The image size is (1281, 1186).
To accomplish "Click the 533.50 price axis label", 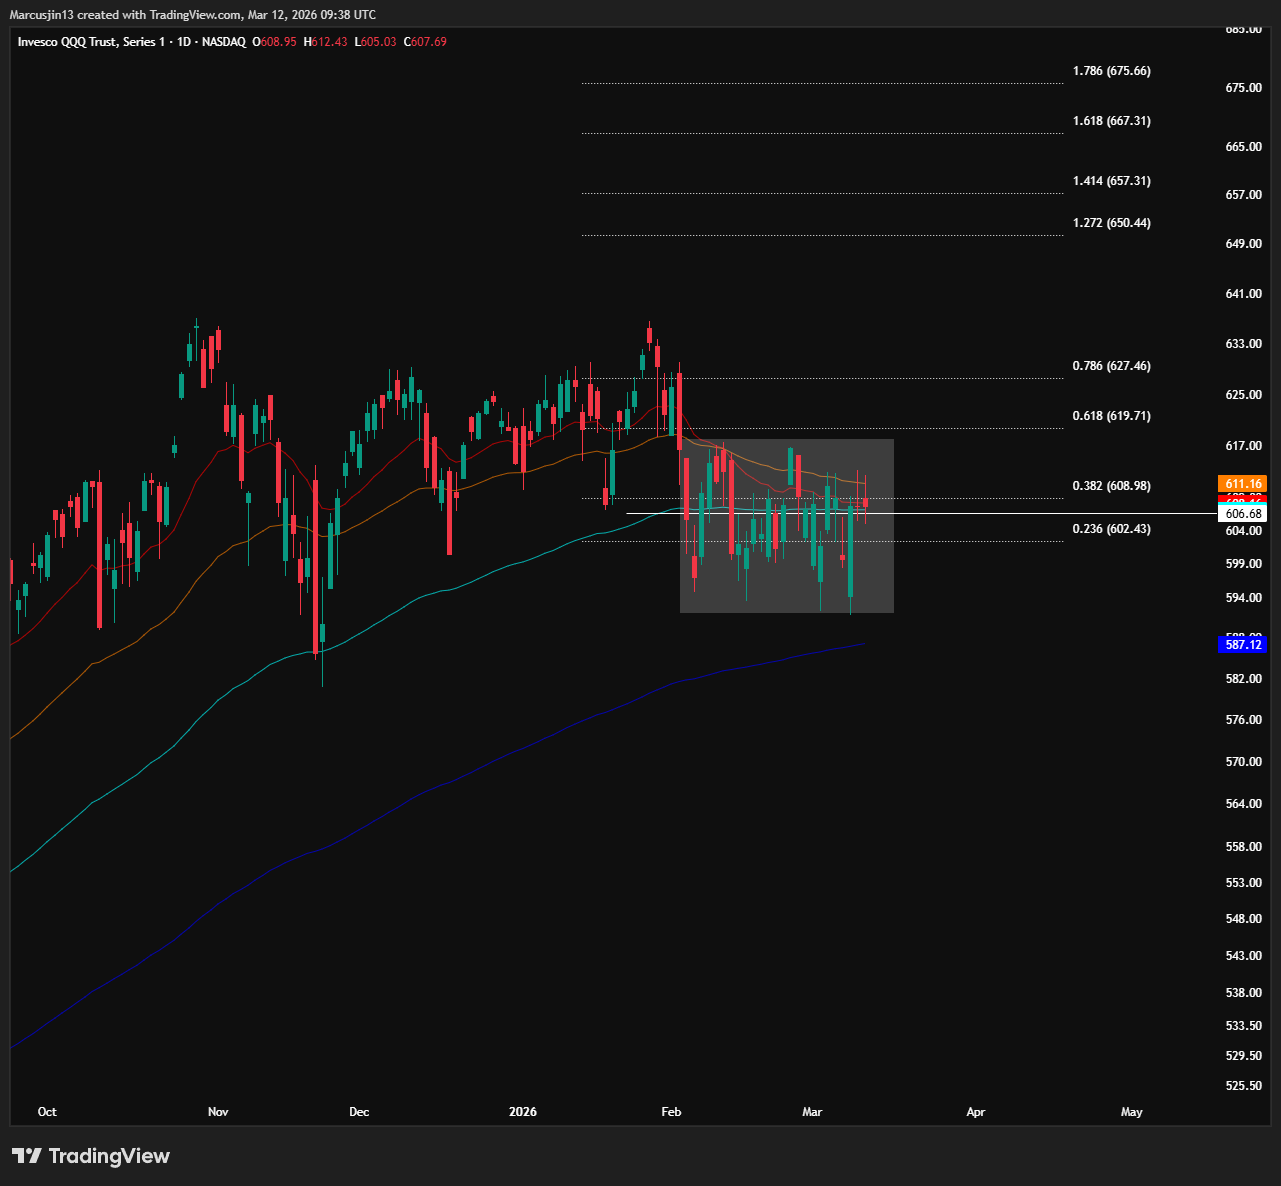I will point(1244,1026).
